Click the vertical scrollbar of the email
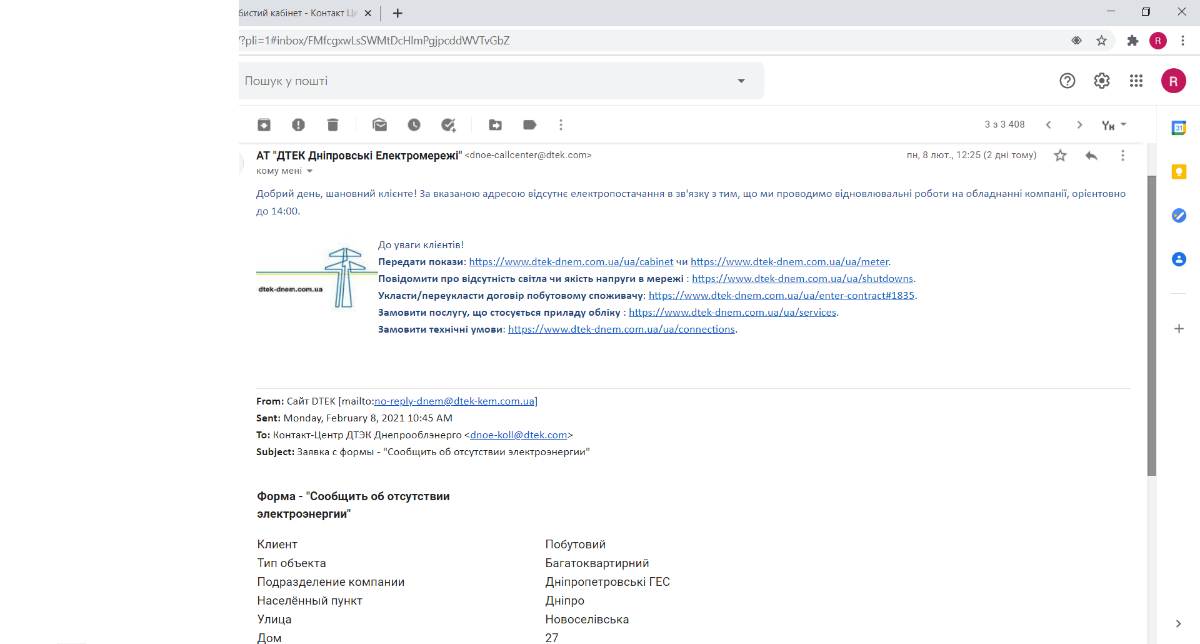This screenshot has height=644, width=1200. click(1151, 325)
